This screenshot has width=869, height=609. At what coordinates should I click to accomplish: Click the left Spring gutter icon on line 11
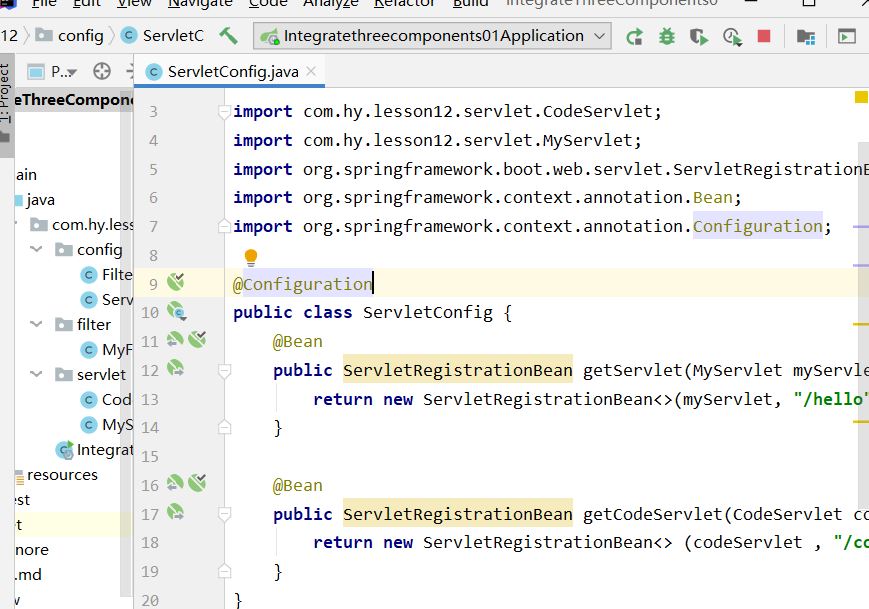click(x=175, y=339)
